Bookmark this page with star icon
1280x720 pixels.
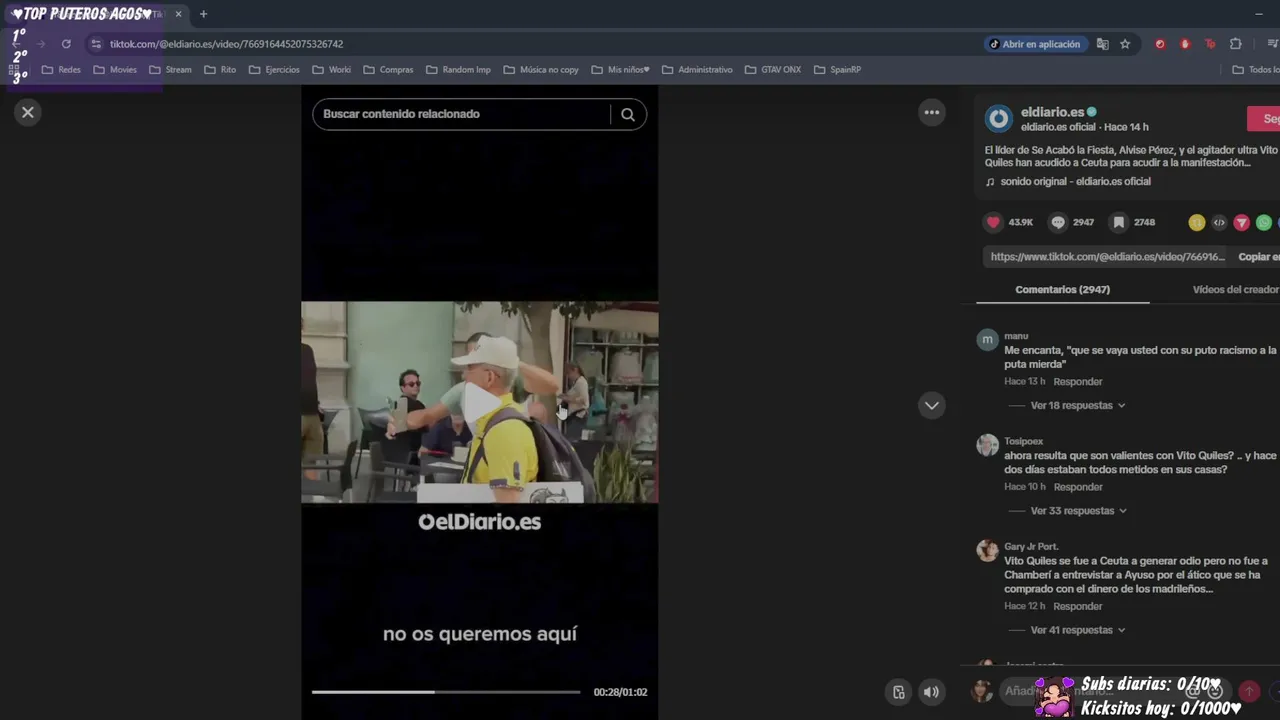(x=1125, y=44)
